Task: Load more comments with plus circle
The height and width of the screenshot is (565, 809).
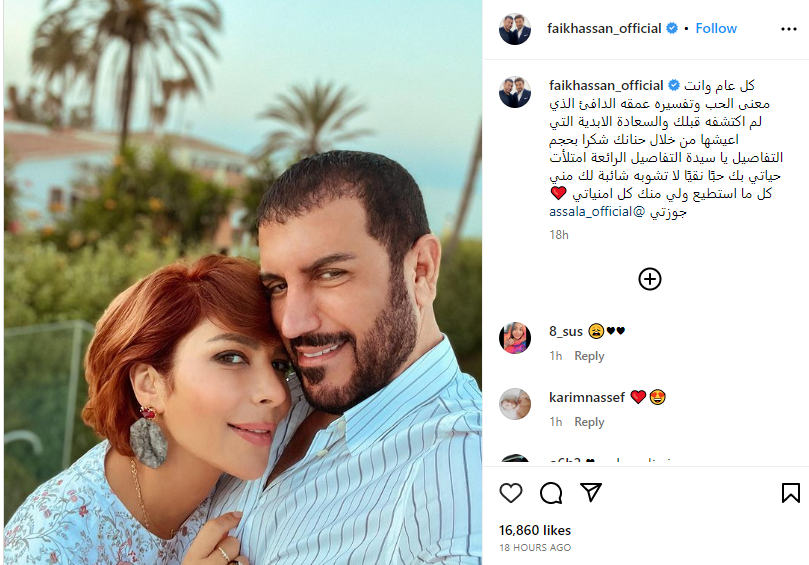Action: pyautogui.click(x=650, y=279)
